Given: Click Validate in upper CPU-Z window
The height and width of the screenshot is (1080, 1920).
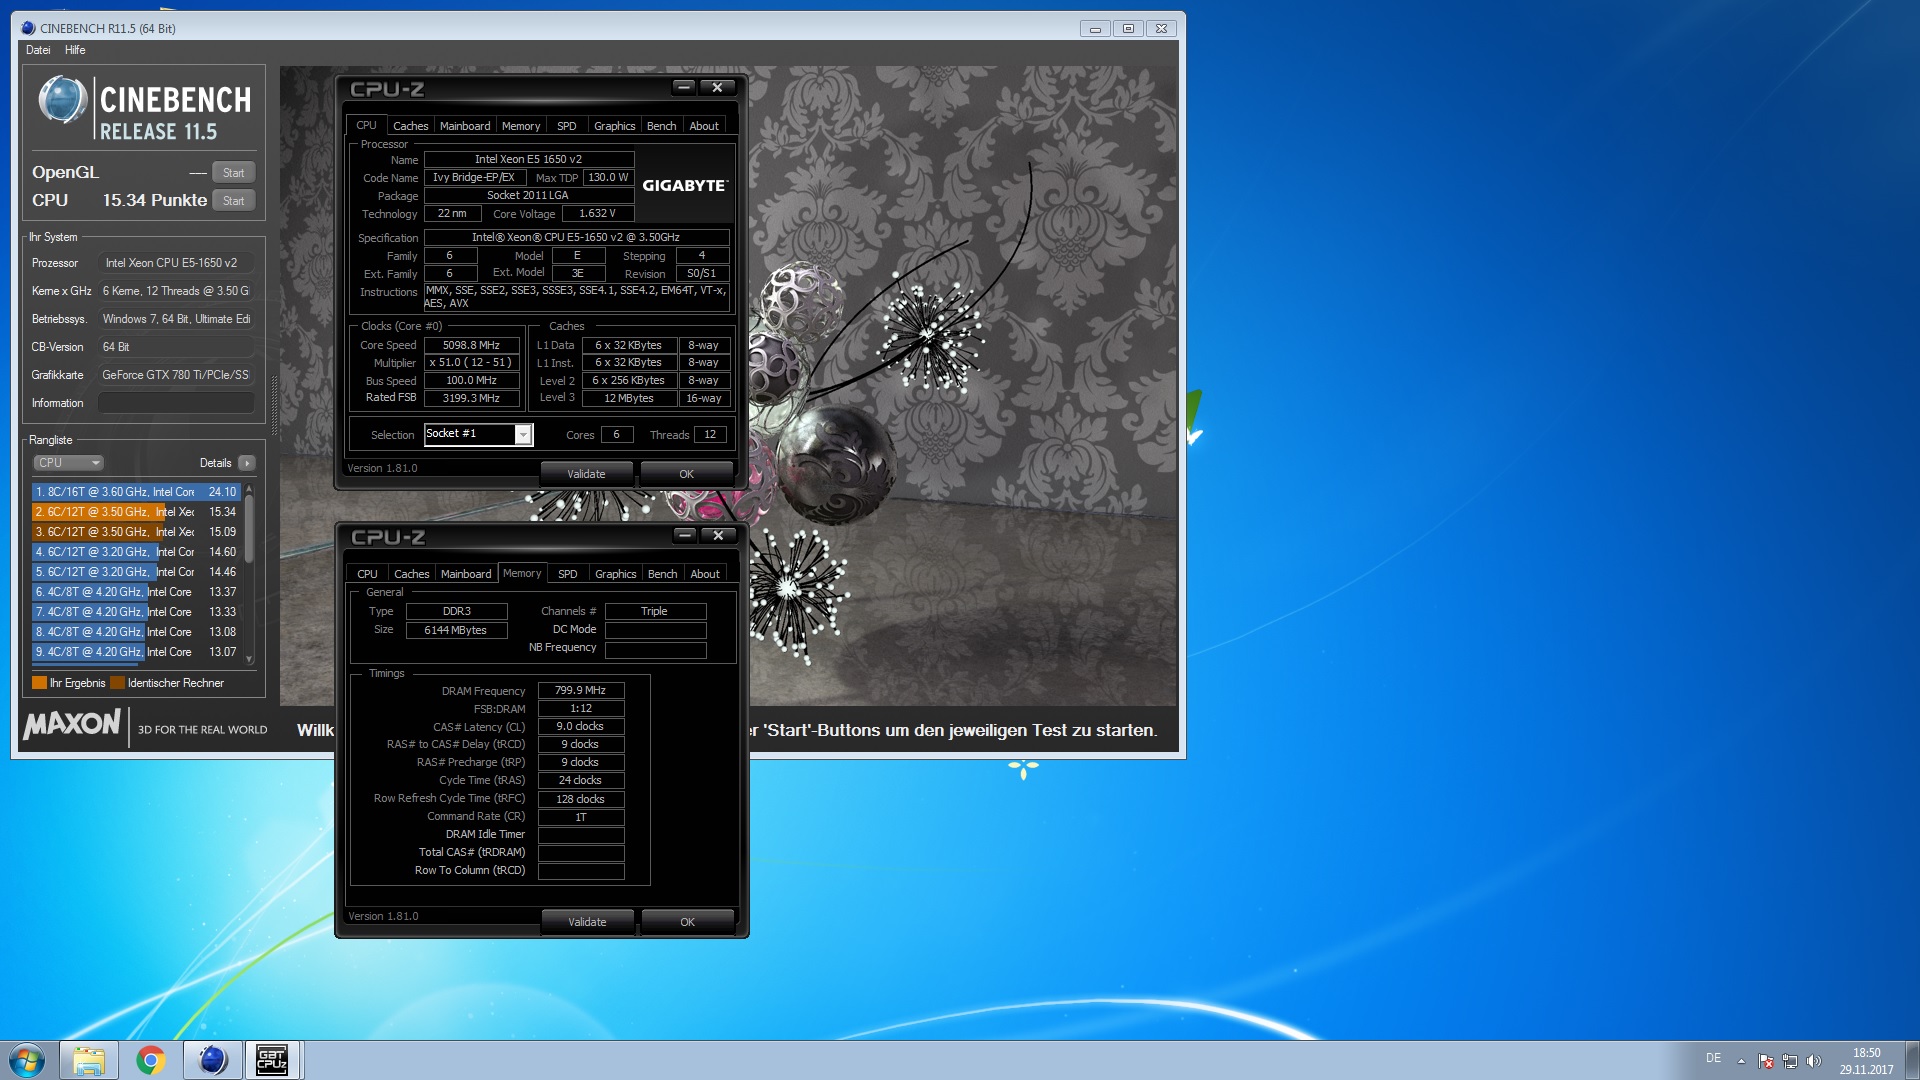Looking at the screenshot, I should tap(586, 474).
